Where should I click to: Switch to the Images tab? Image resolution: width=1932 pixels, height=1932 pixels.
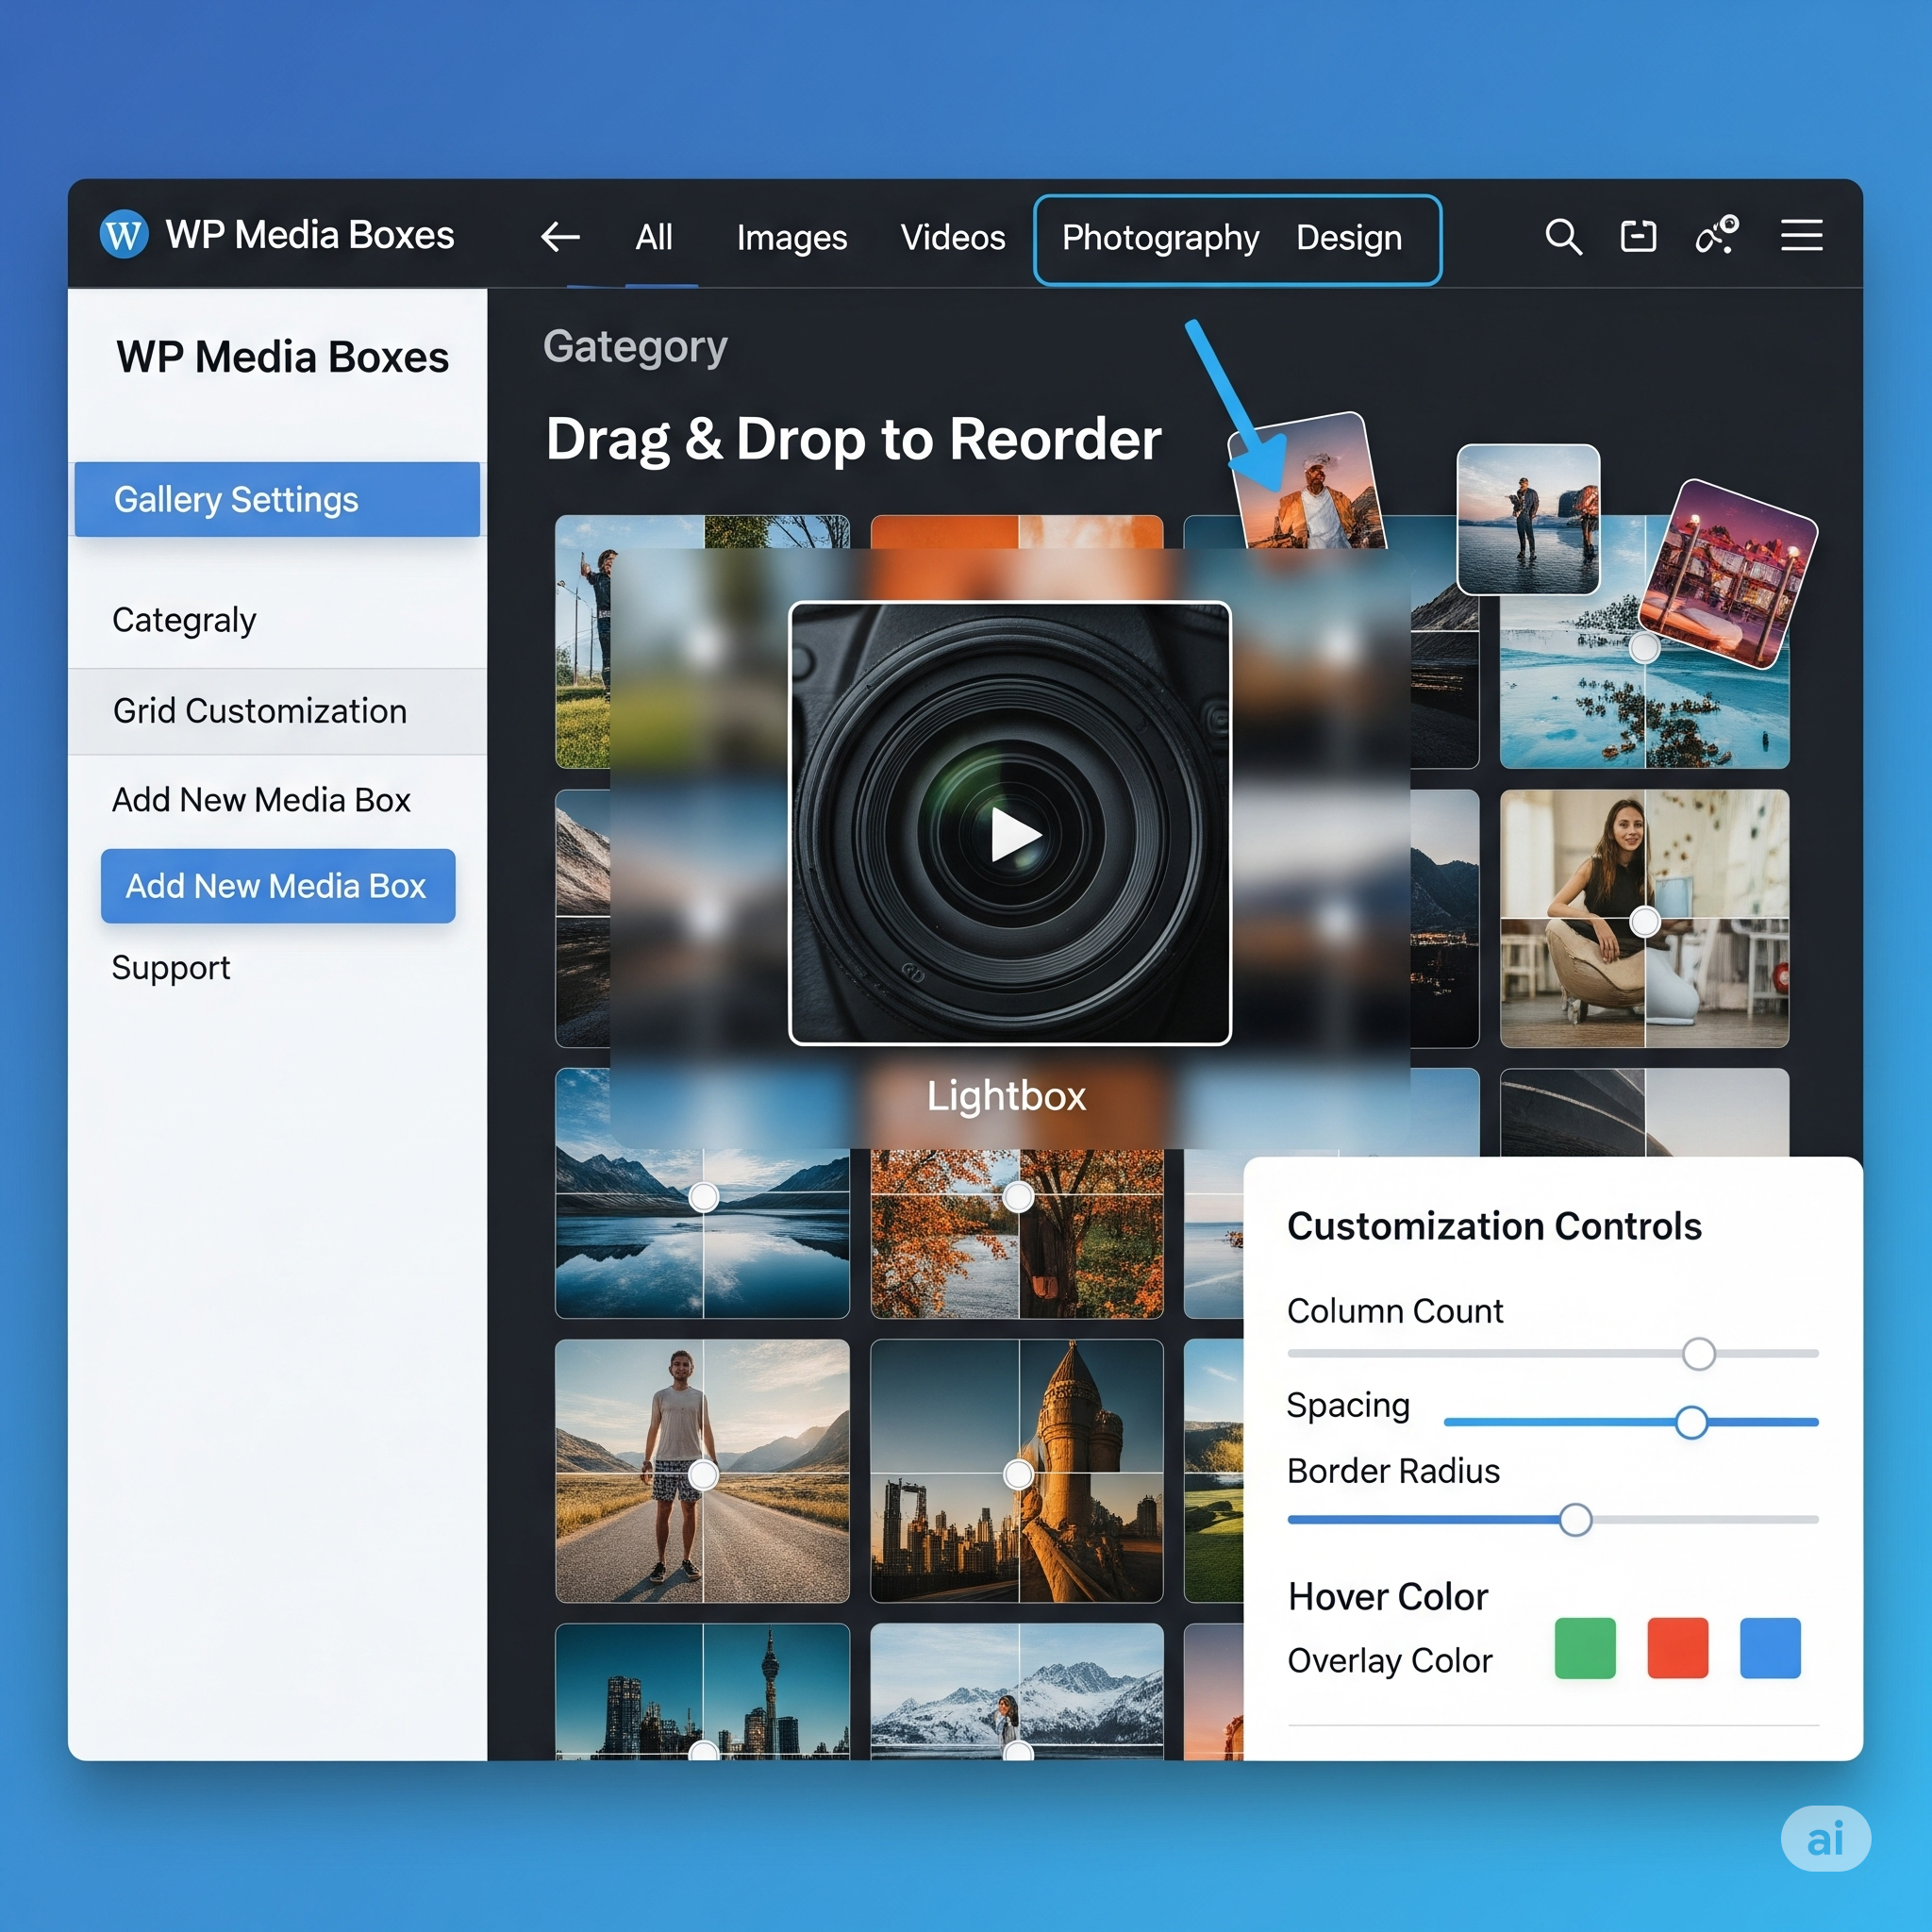(791, 238)
